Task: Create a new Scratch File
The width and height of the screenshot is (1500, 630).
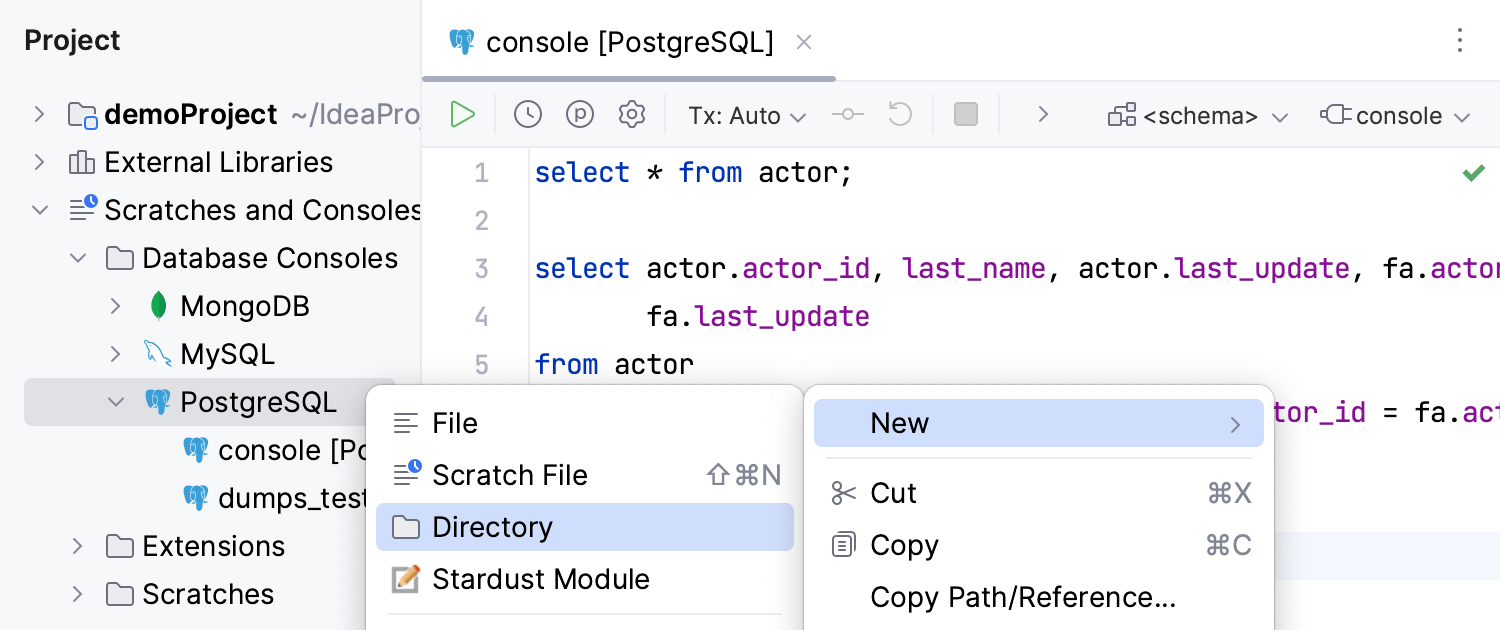Action: coord(585,475)
